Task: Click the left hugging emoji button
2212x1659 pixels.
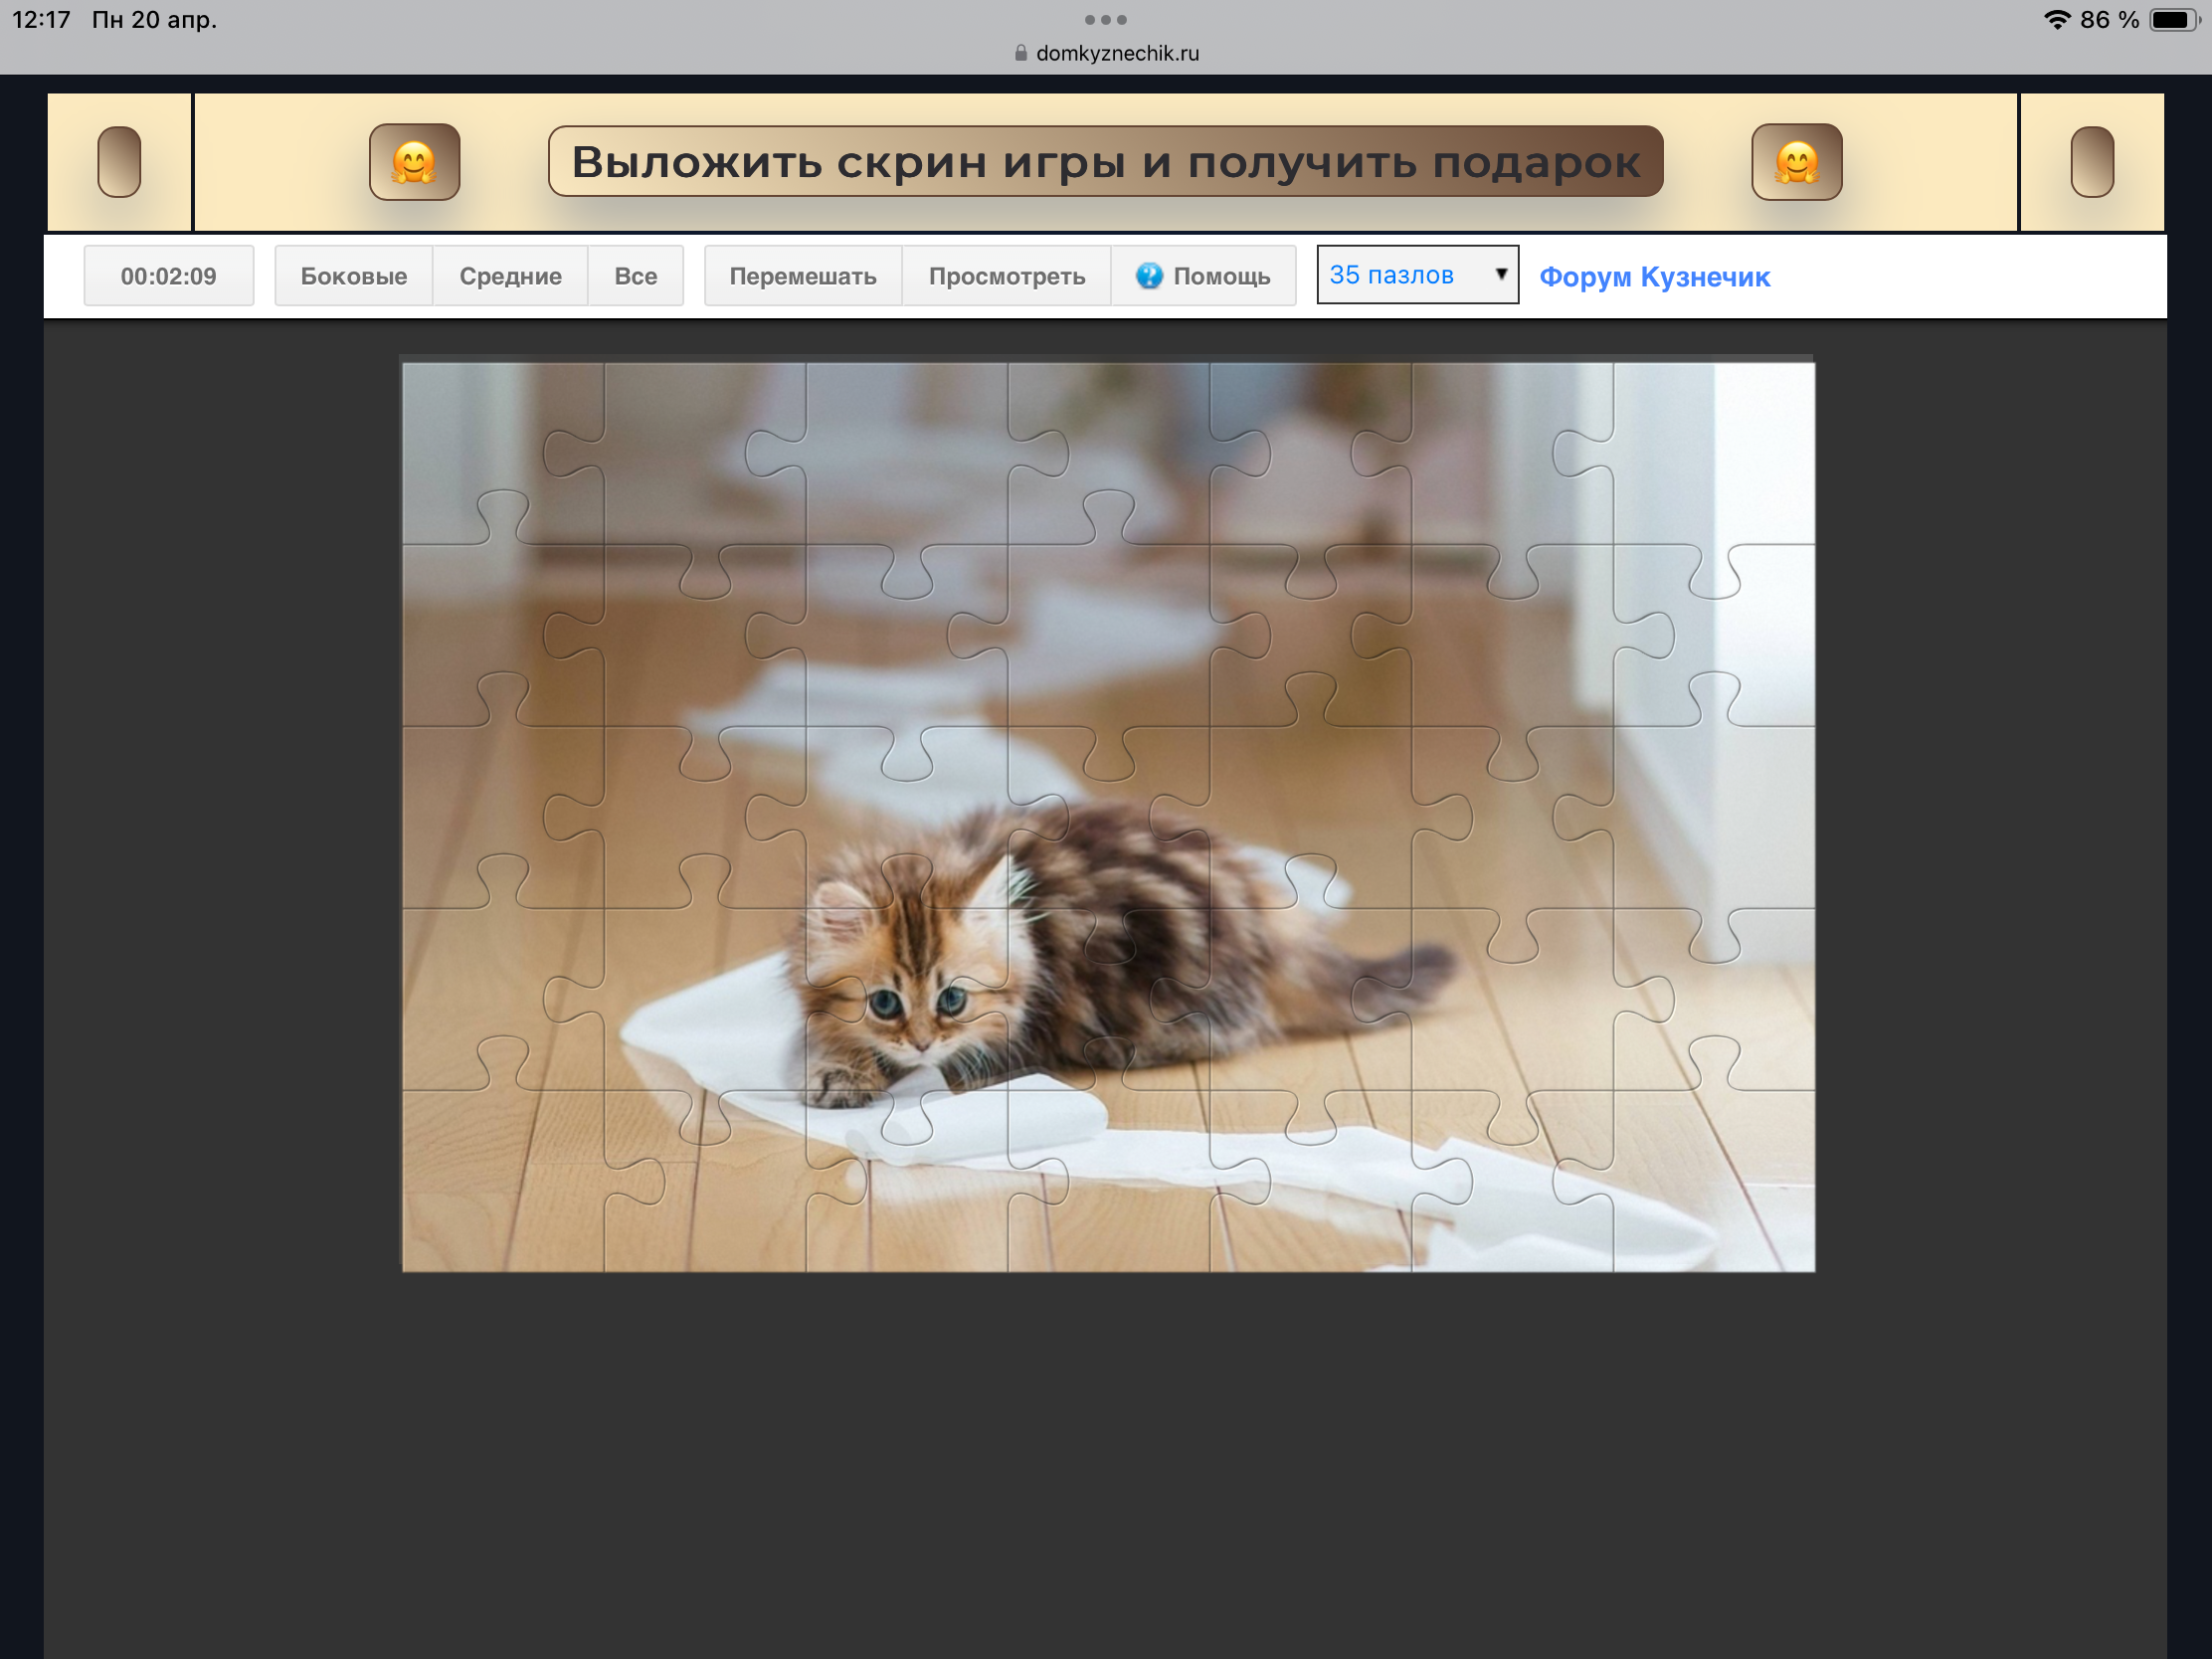Action: (414, 162)
